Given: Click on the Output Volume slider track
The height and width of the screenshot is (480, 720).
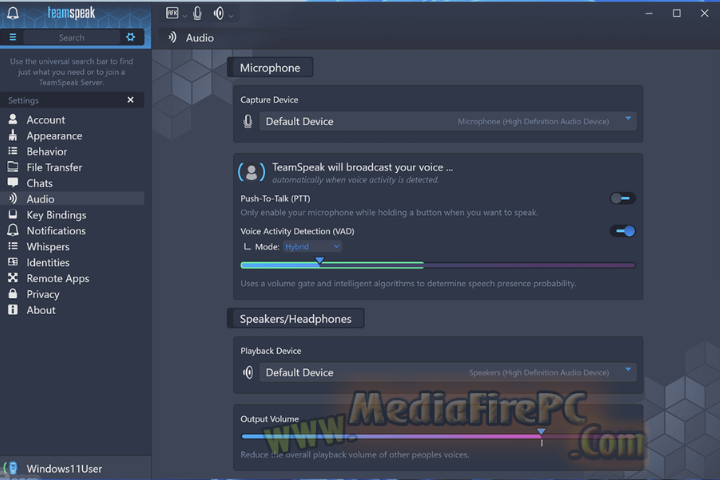Looking at the screenshot, I should pos(439,436).
